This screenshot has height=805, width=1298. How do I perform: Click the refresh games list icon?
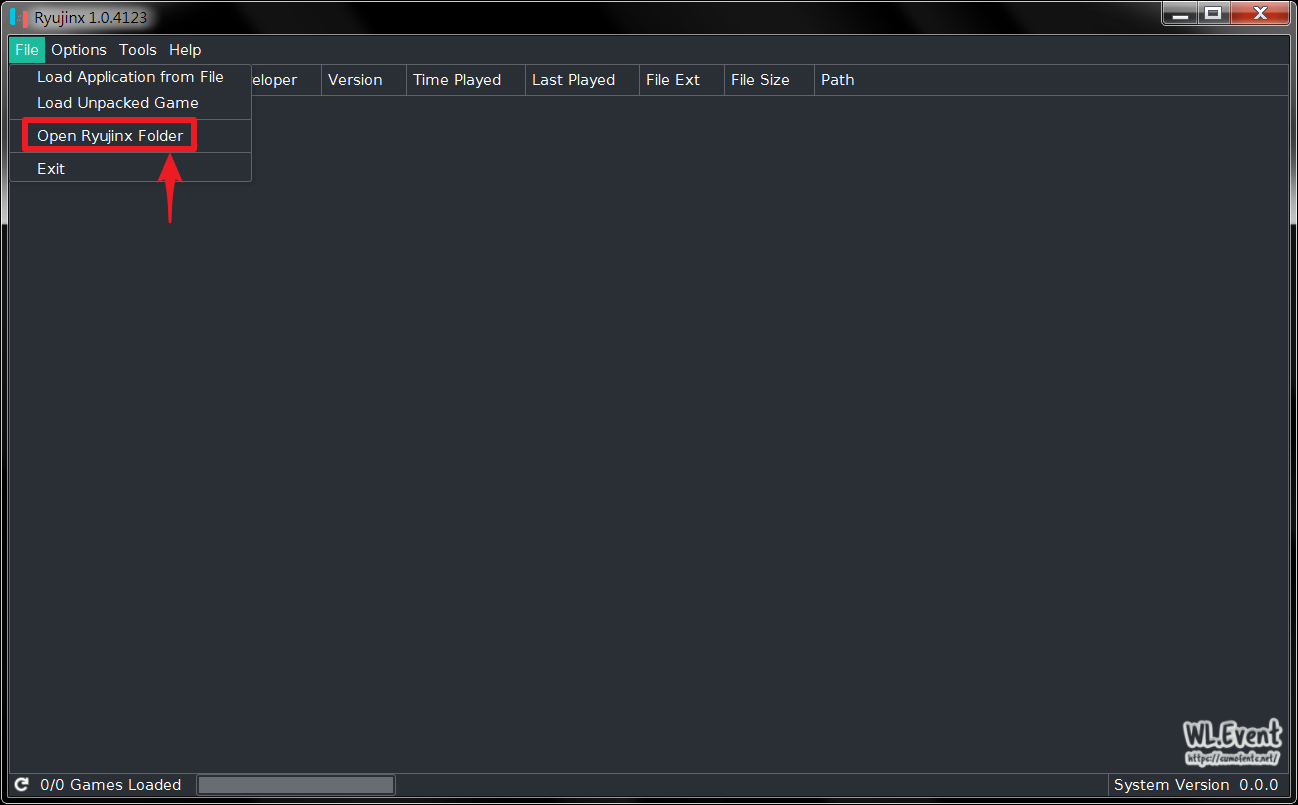[21, 785]
